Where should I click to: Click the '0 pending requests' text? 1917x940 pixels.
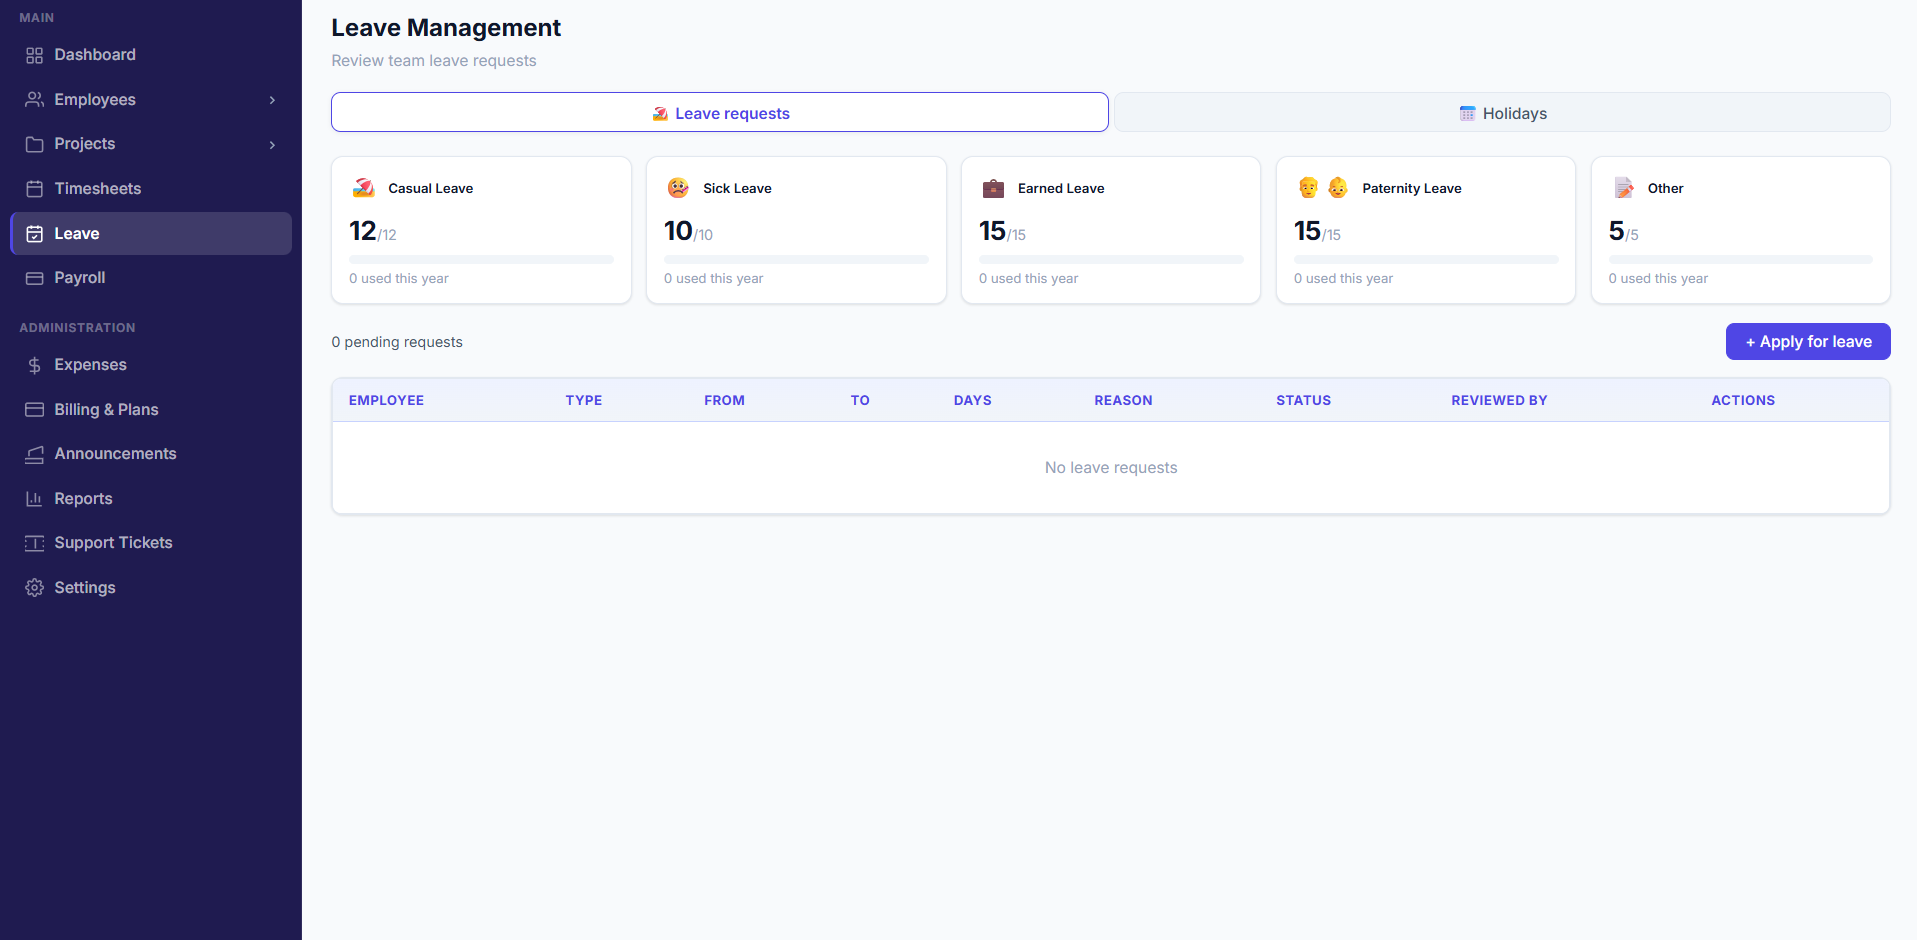point(397,342)
